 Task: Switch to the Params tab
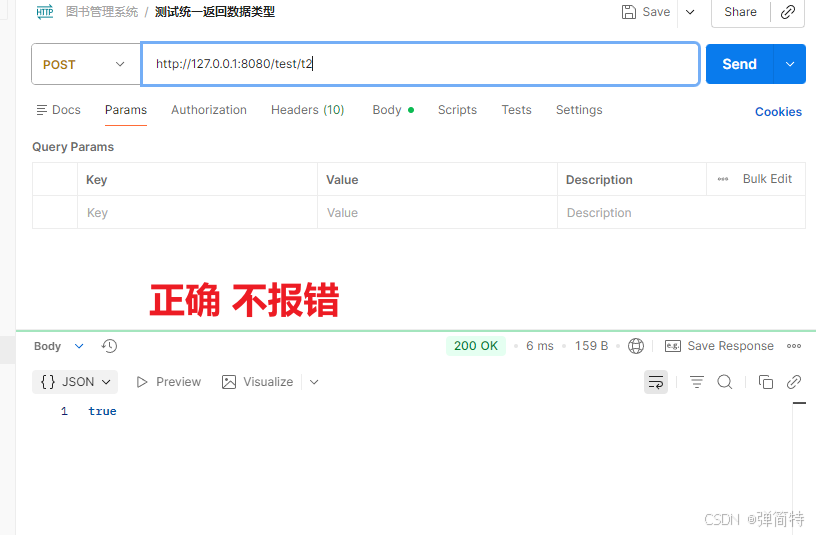(126, 110)
